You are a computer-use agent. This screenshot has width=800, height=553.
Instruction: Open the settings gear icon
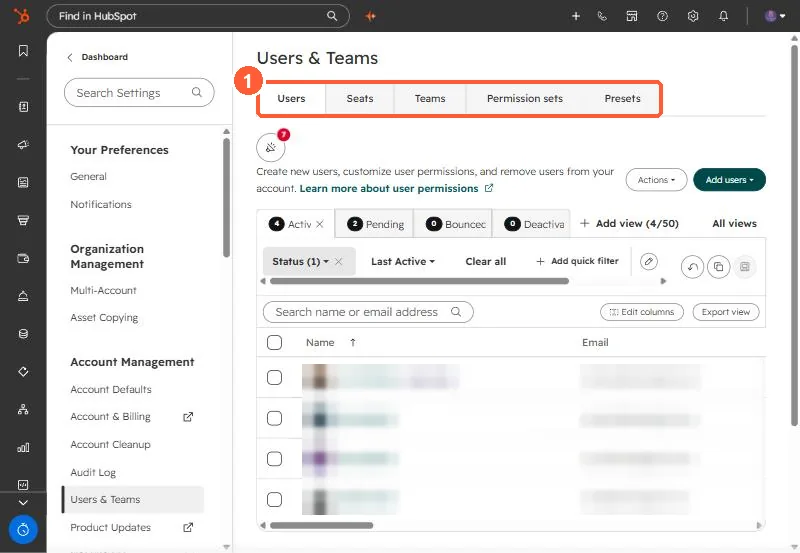coord(692,16)
